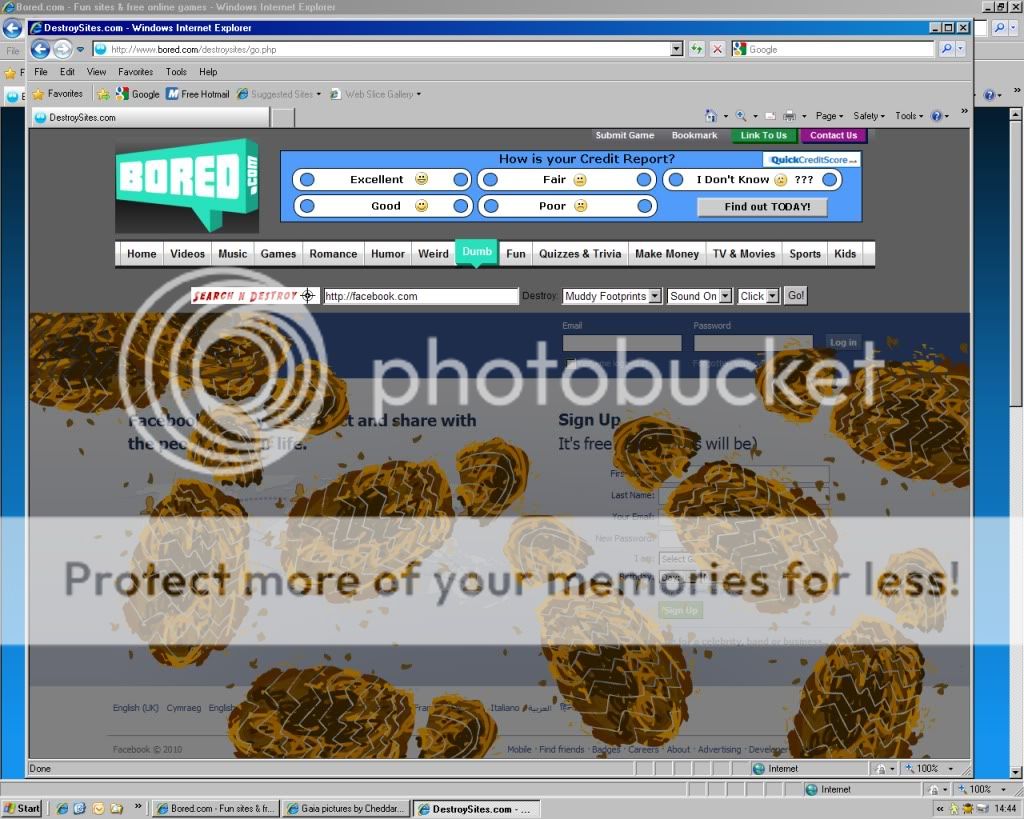Click the Bored.com logo
The height and width of the screenshot is (819, 1024).
click(187, 185)
